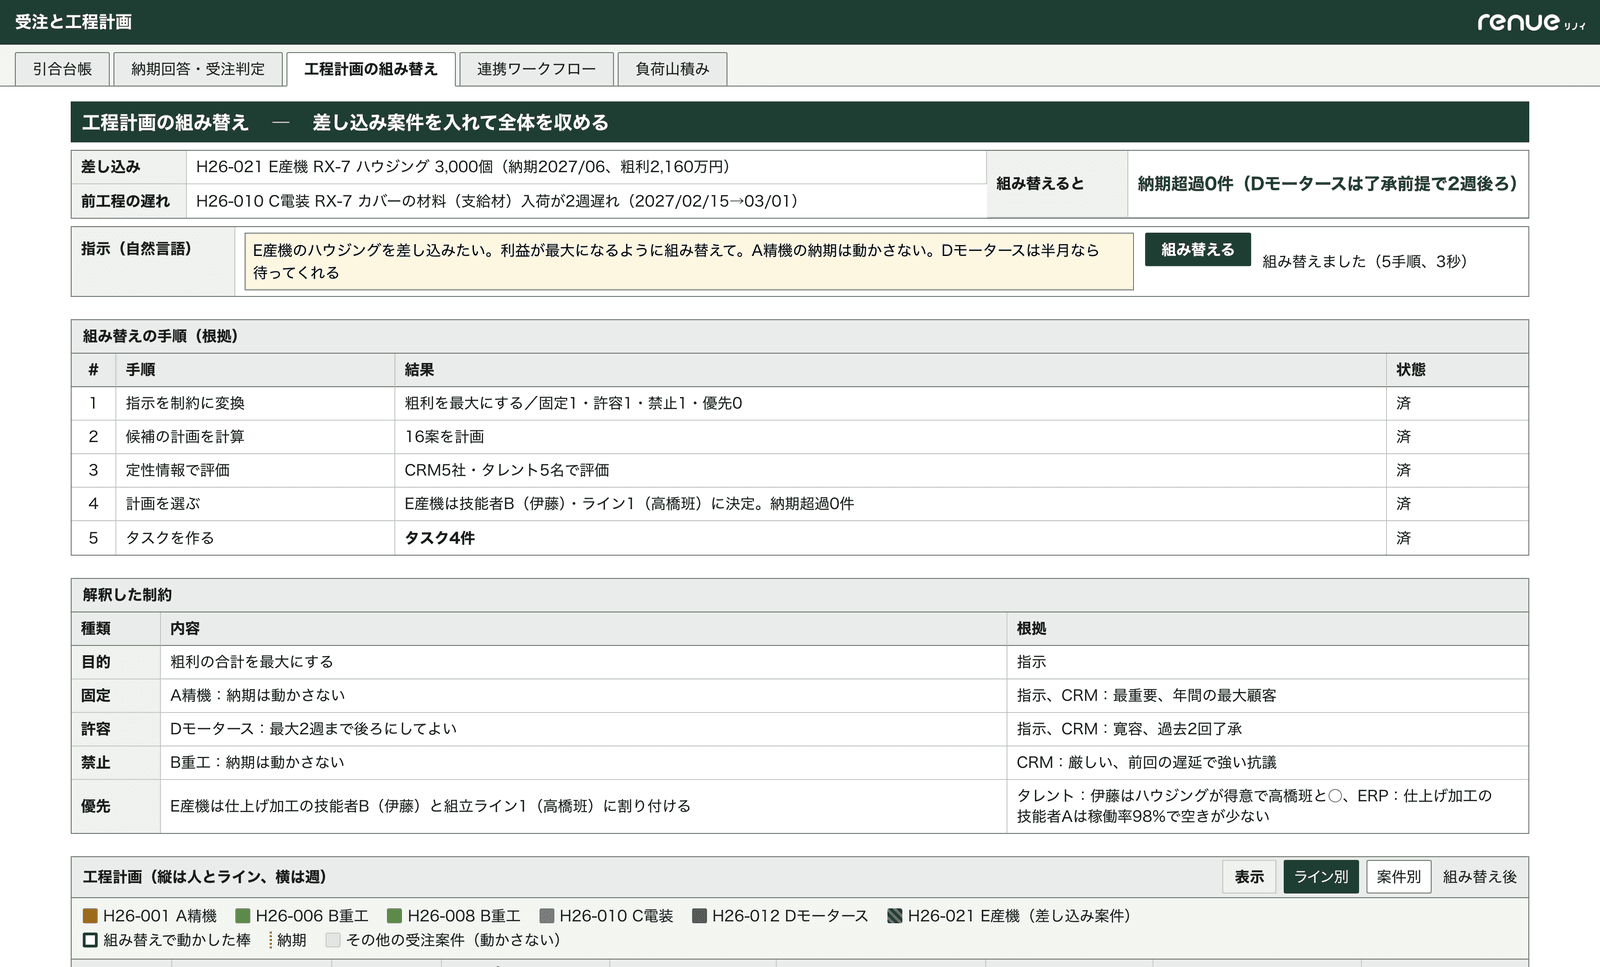Select the 工程計画の組み替え tab
1600x967 pixels.
coord(371,69)
